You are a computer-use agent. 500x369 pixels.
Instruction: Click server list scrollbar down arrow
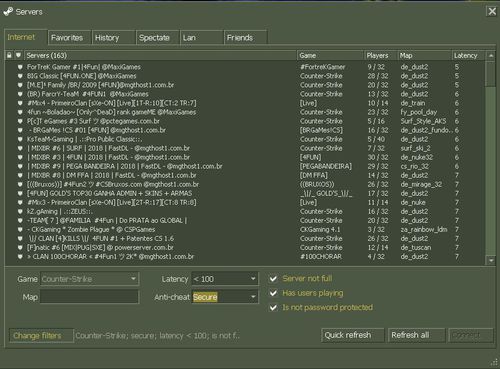click(491, 260)
